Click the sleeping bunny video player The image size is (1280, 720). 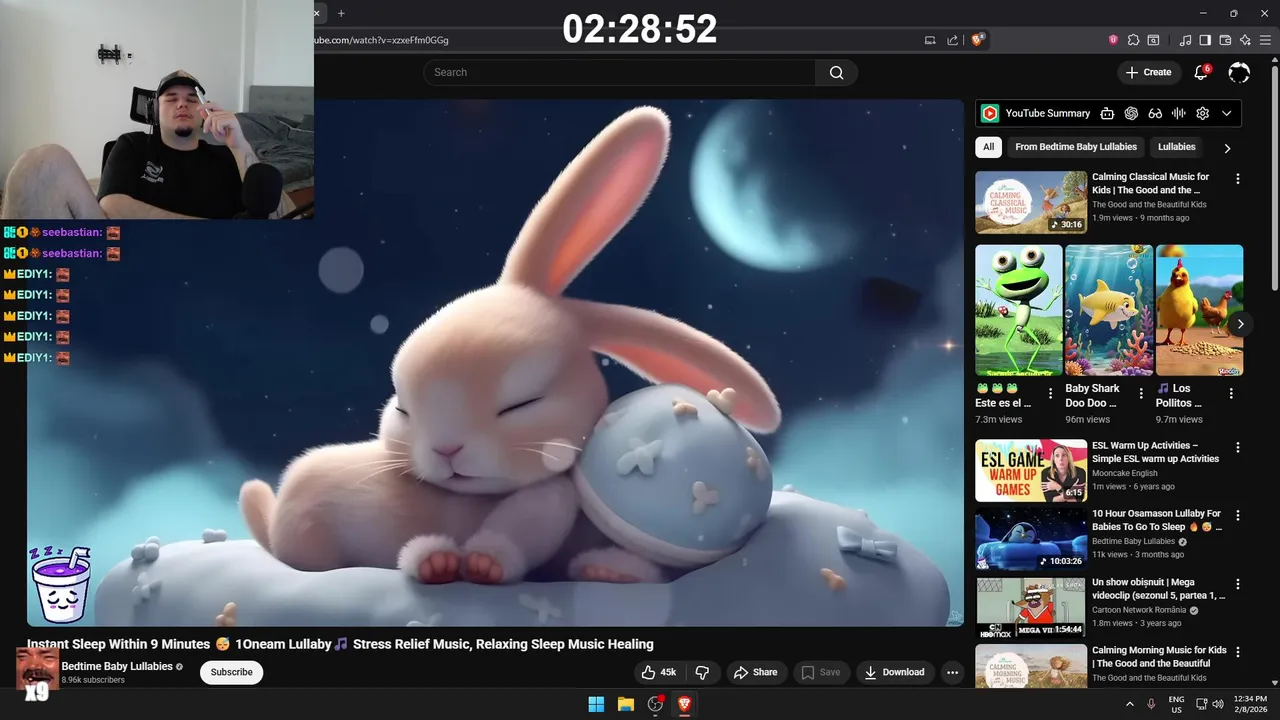point(495,362)
